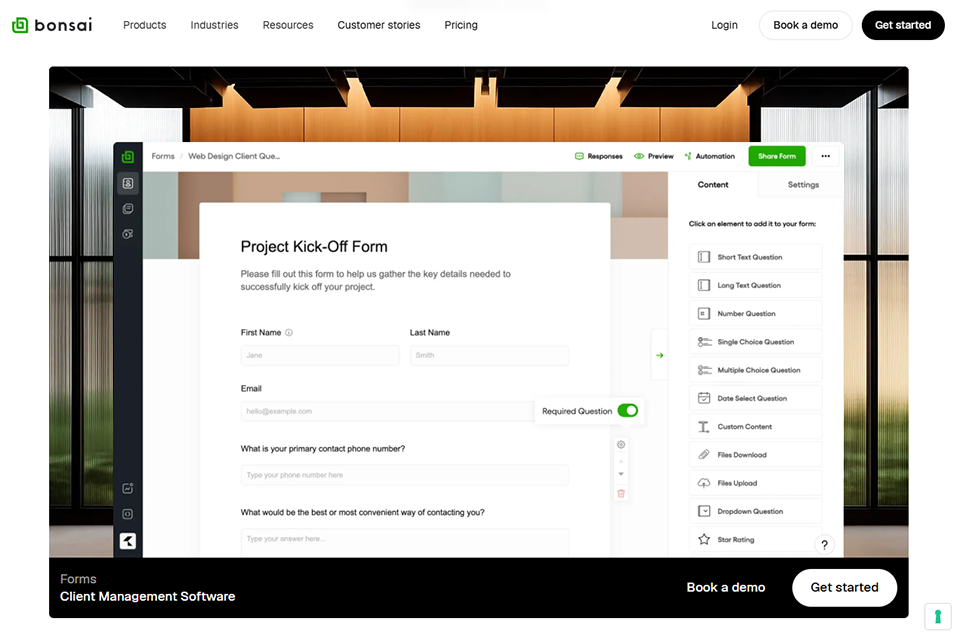Add a Short Text Question element

tap(755, 257)
